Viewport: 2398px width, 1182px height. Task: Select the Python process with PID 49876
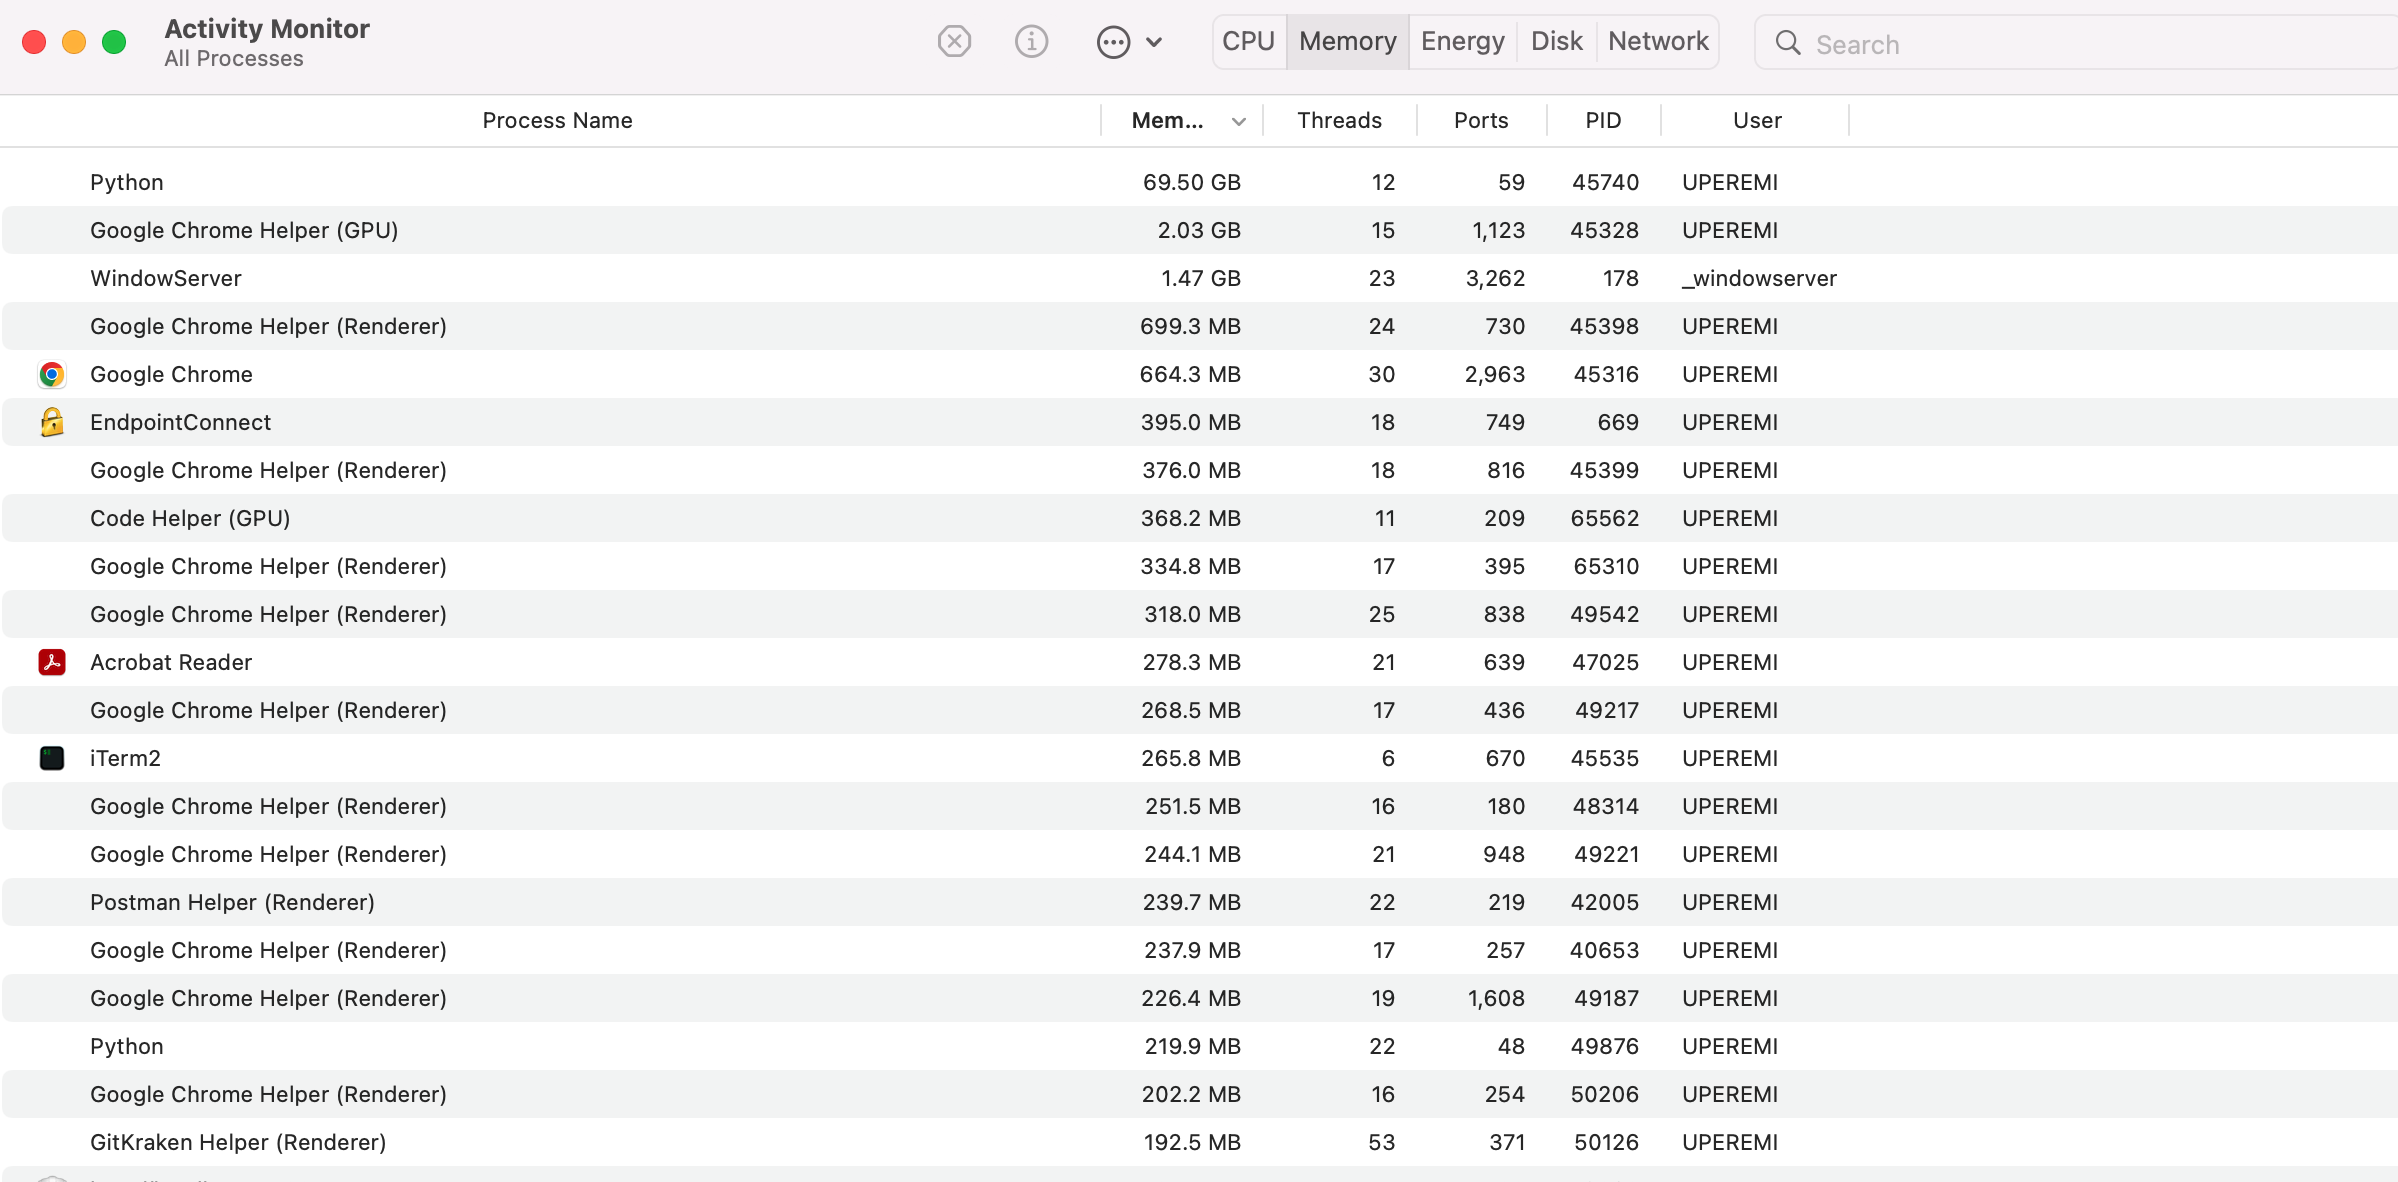pyautogui.click(x=1199, y=1047)
